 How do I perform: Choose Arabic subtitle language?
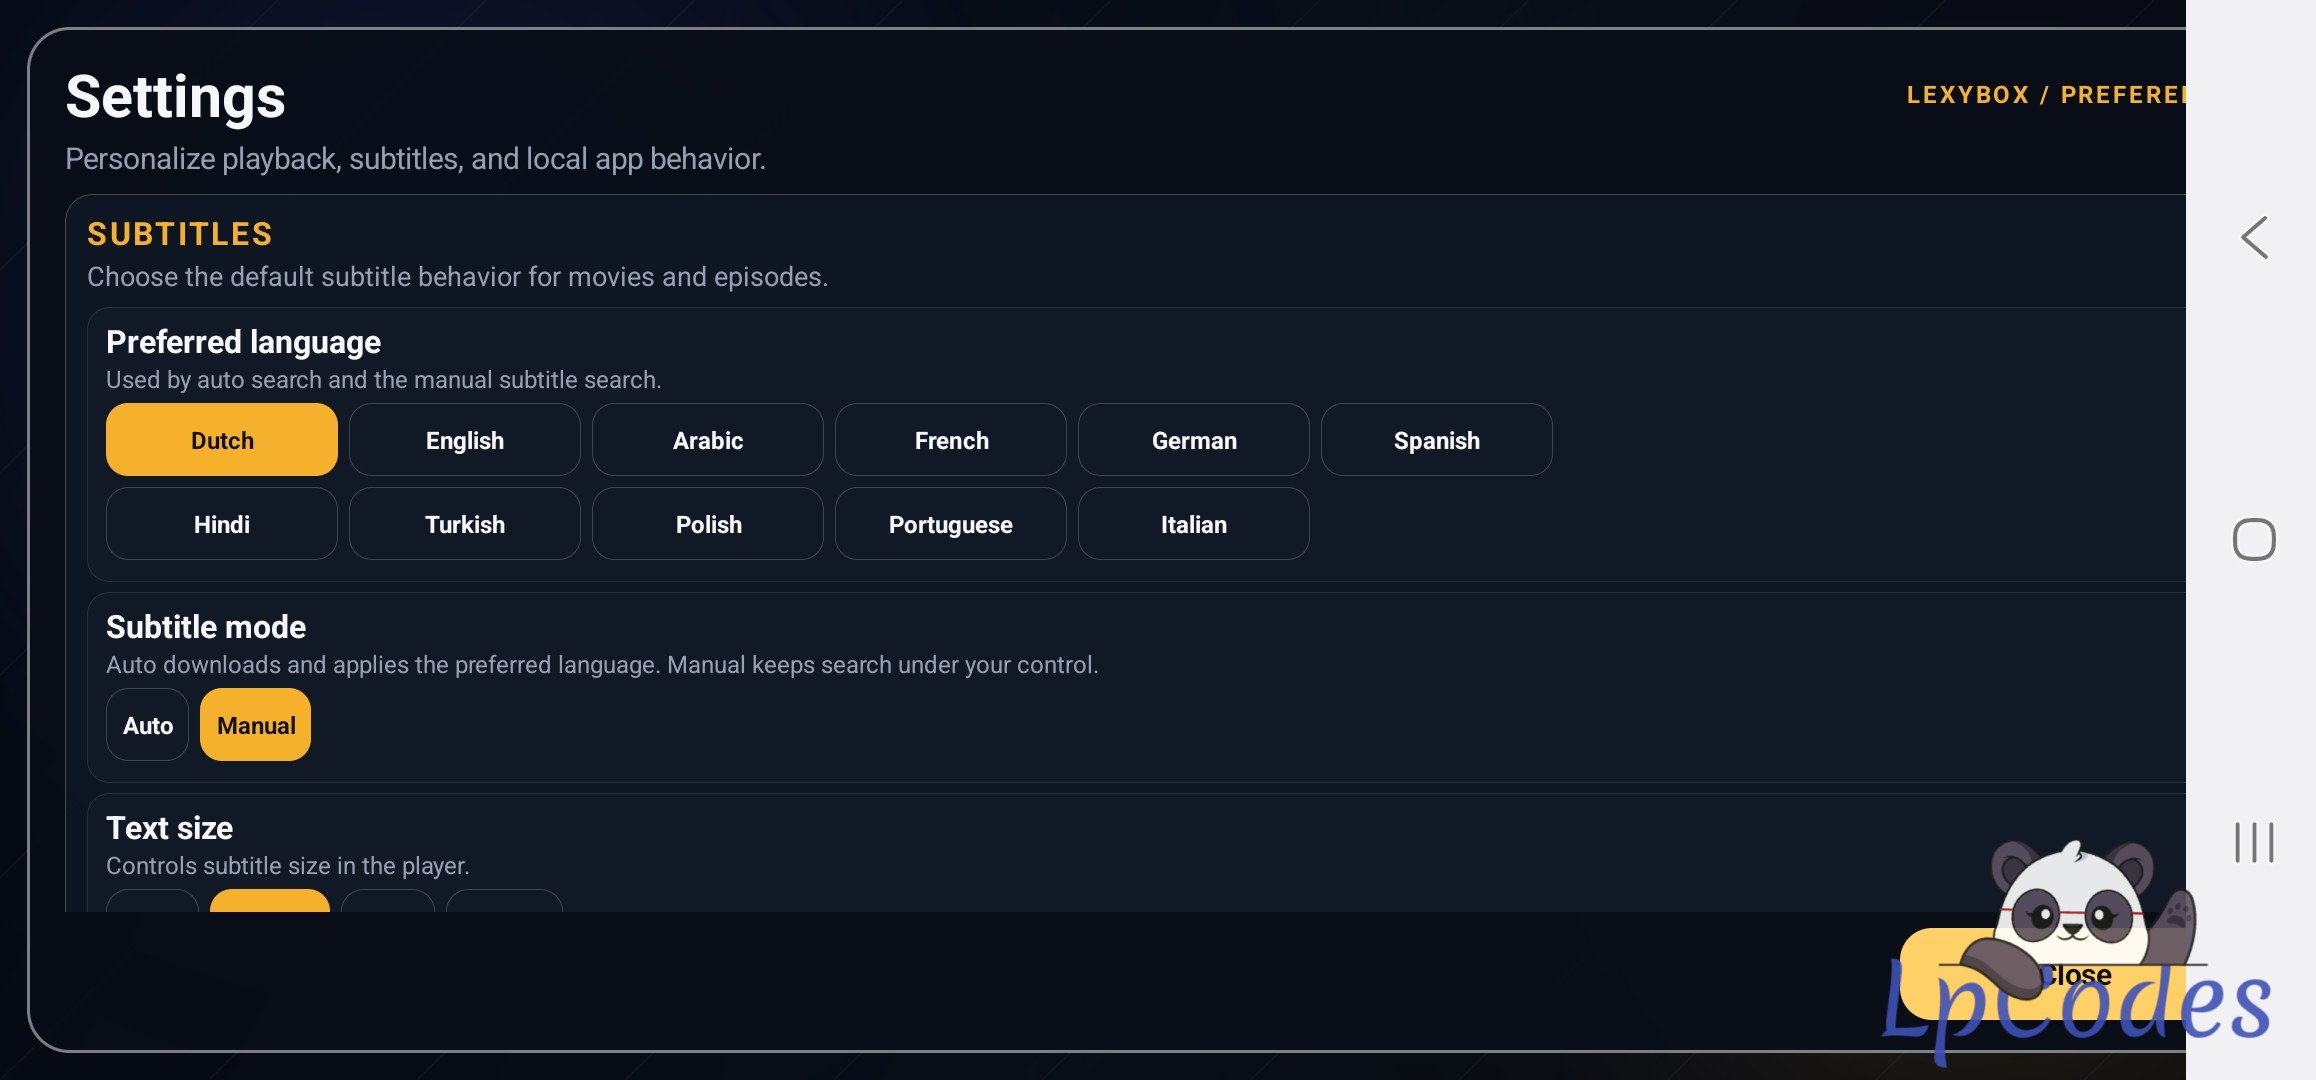pos(708,440)
